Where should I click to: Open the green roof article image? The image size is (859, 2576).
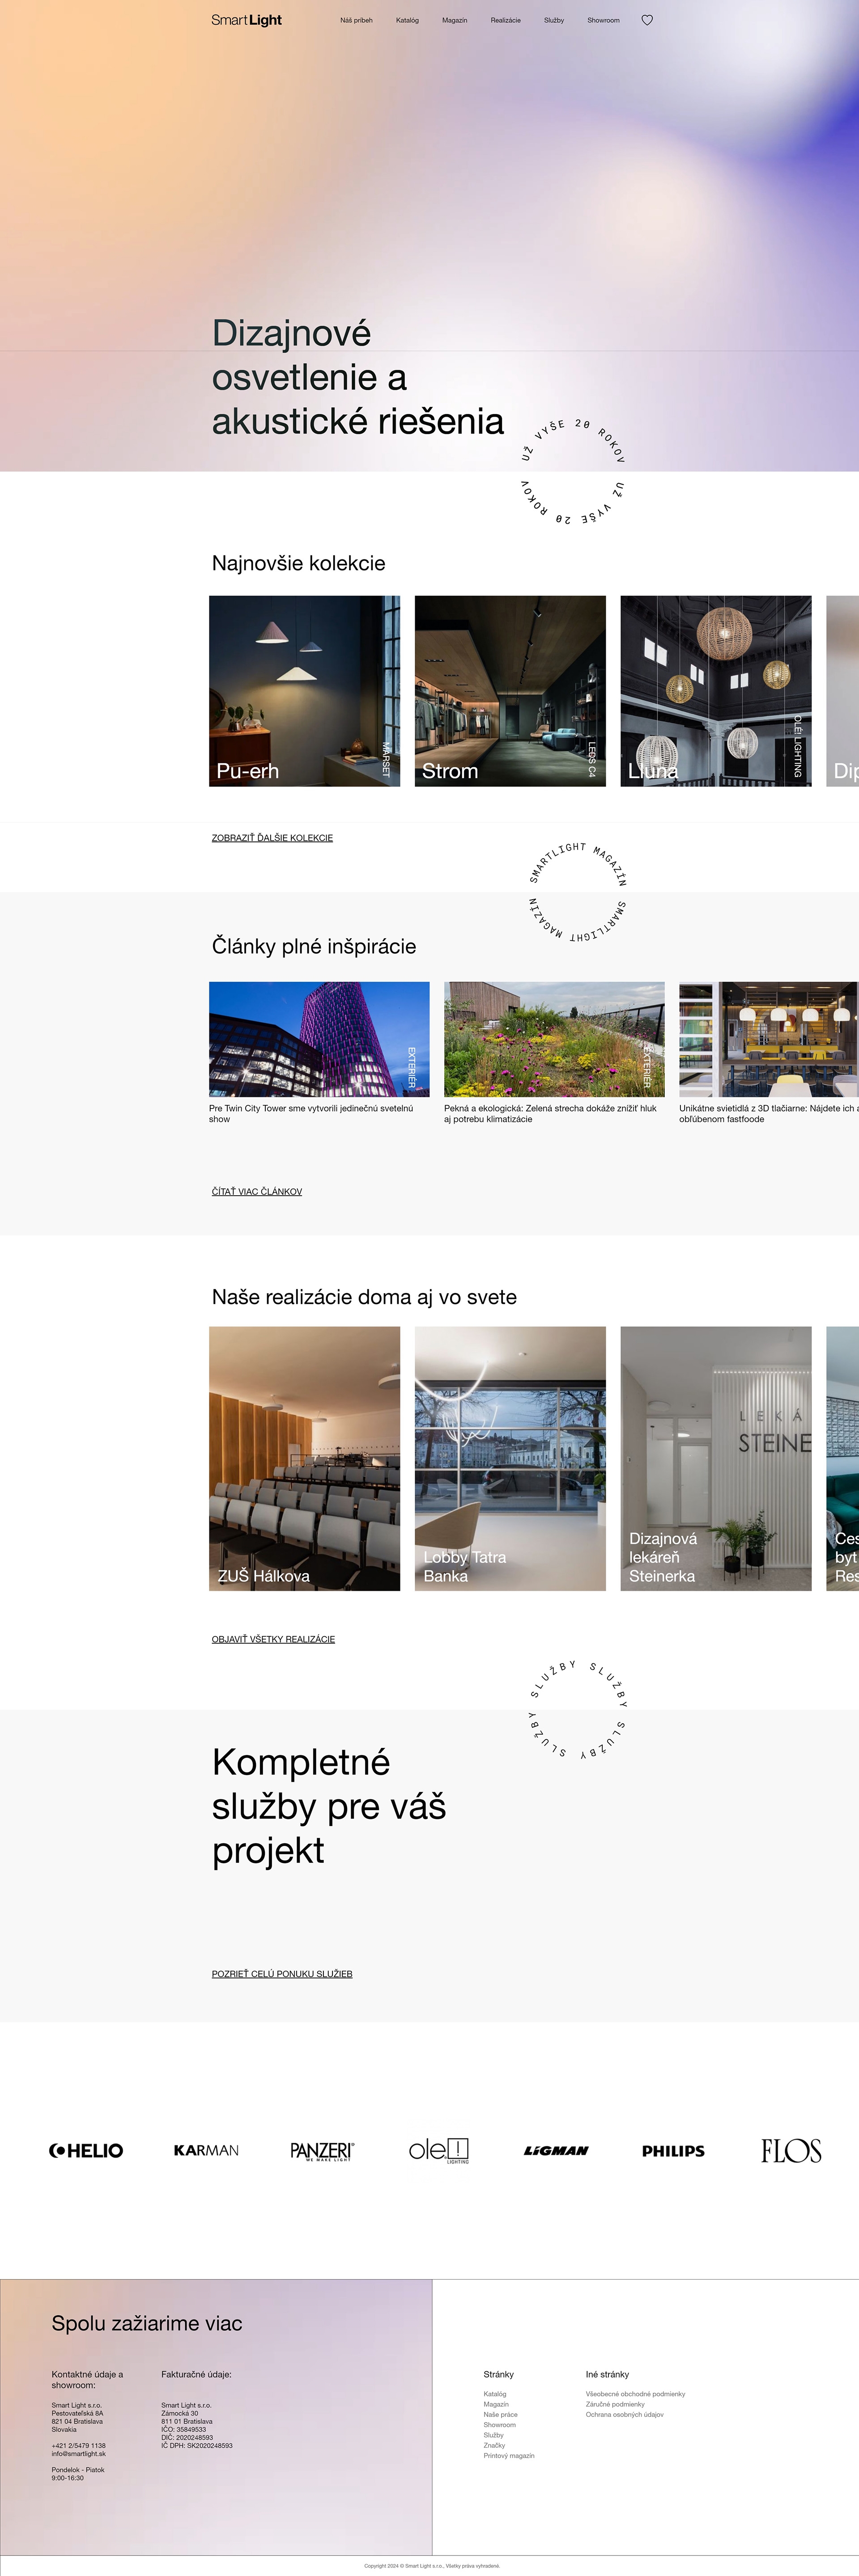(x=554, y=1039)
